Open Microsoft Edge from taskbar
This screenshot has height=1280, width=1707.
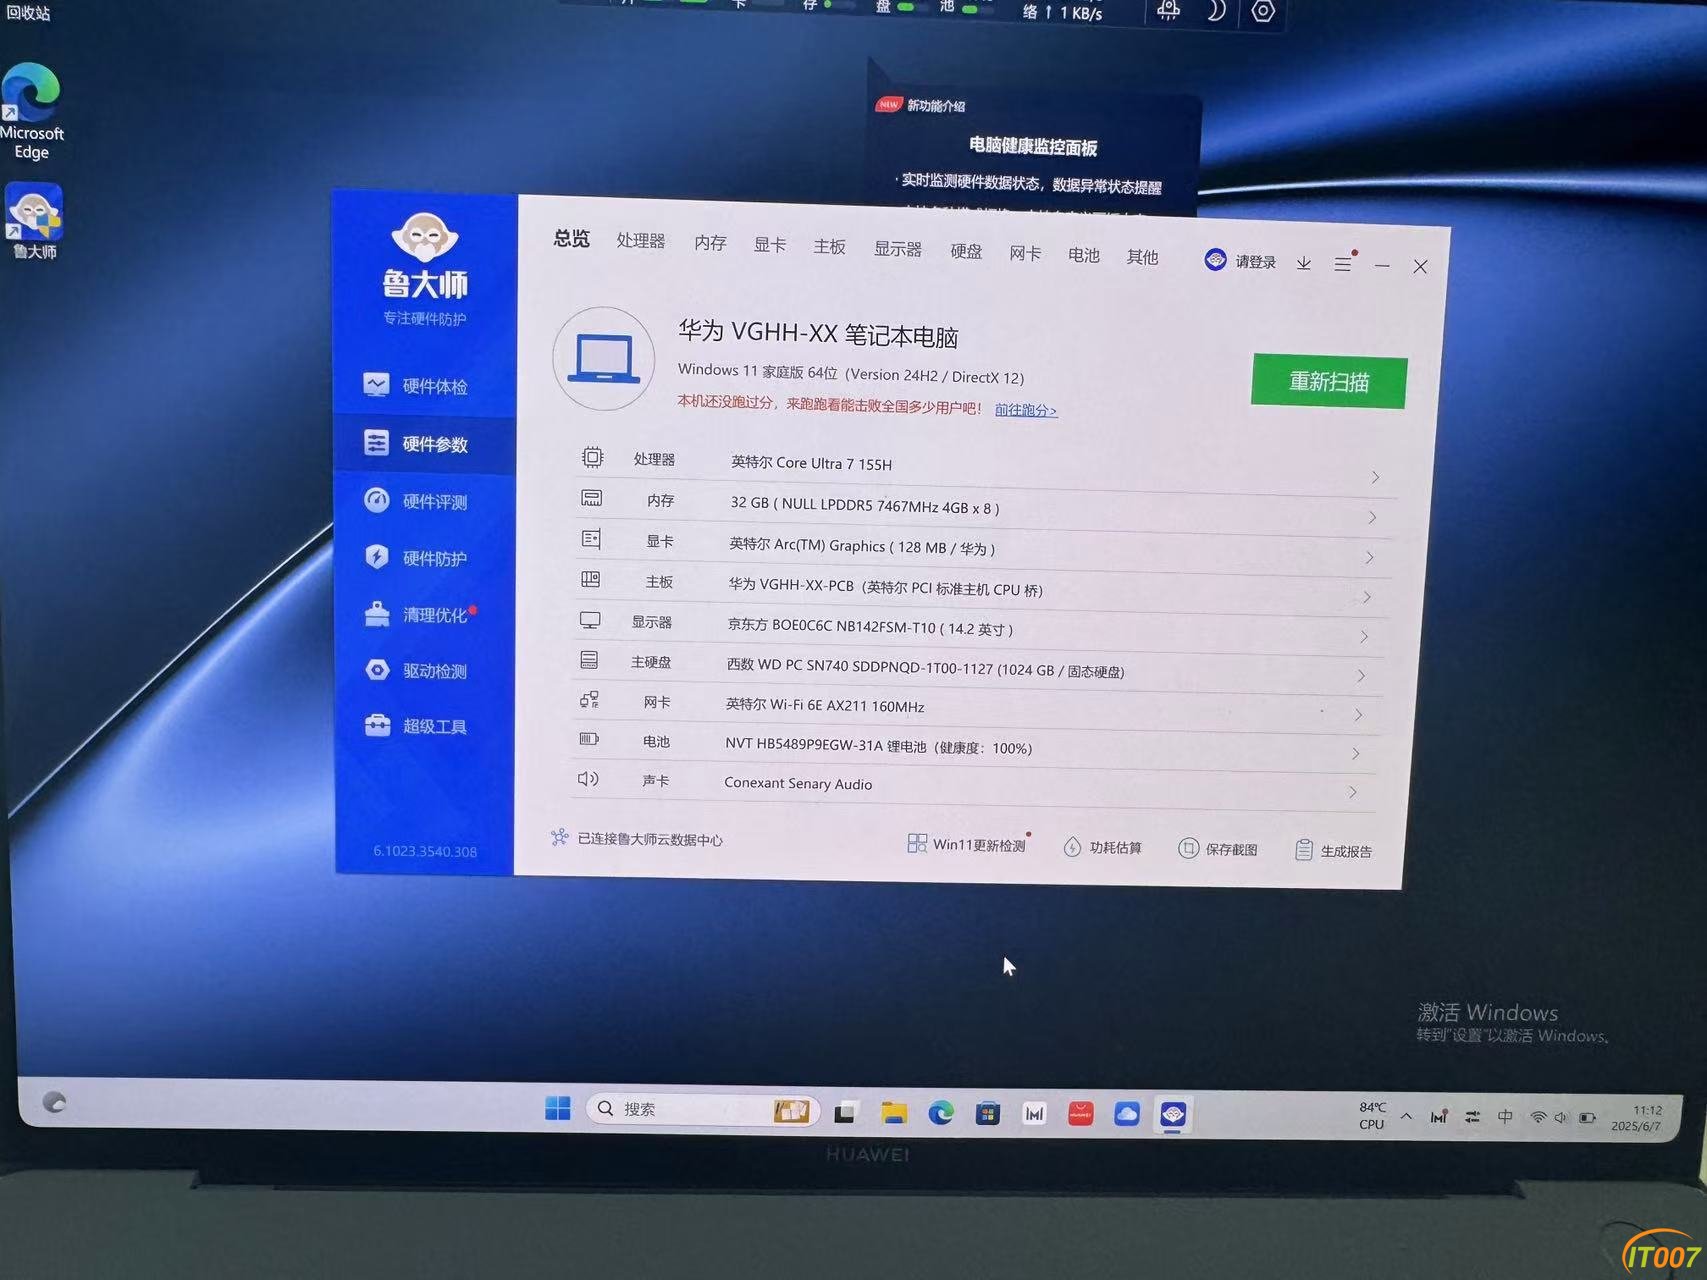(x=940, y=1112)
